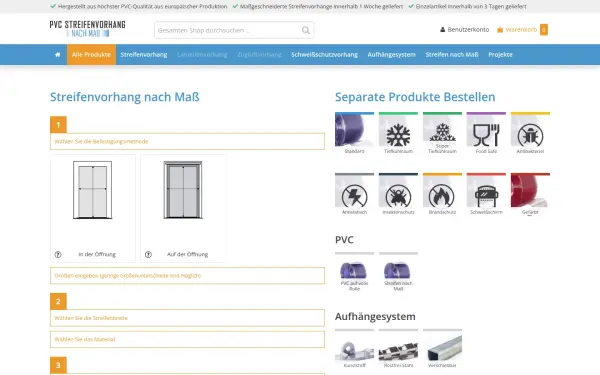This screenshot has height=375, width=600.
Task: Select the 'In der Öffnung' mounting option
Action: [93, 208]
